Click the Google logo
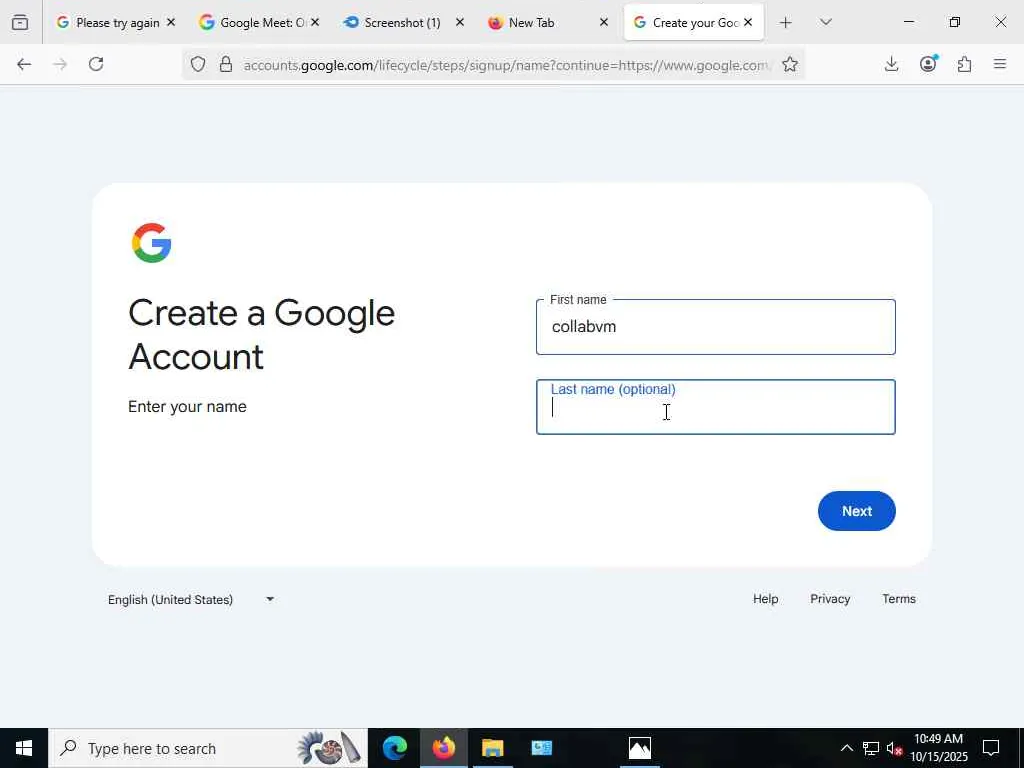The width and height of the screenshot is (1024, 768). [152, 243]
